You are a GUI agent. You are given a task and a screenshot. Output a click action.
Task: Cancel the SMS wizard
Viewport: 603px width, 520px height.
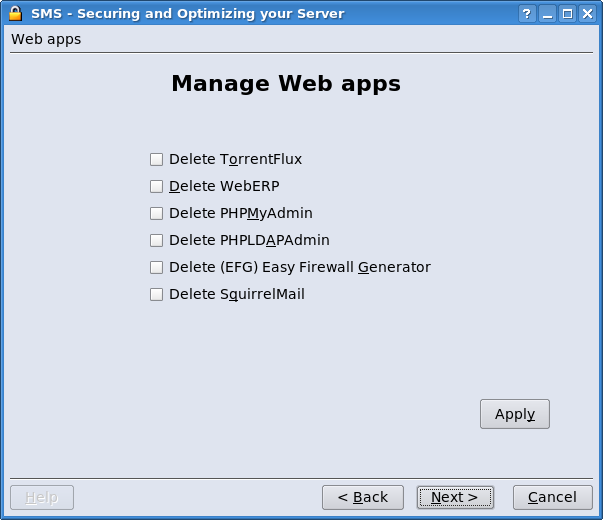click(x=553, y=497)
